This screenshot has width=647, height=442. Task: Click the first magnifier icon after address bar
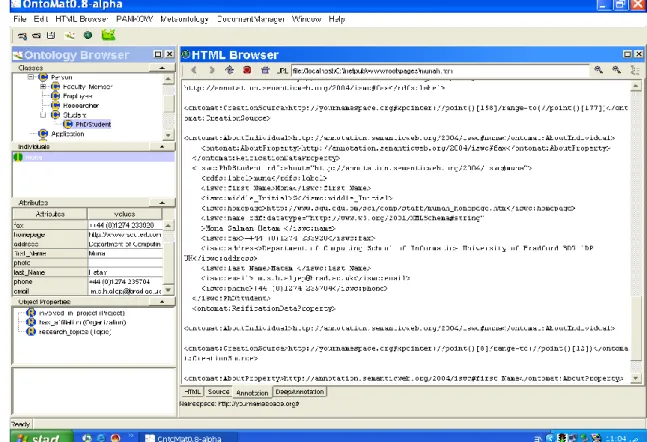(x=598, y=70)
